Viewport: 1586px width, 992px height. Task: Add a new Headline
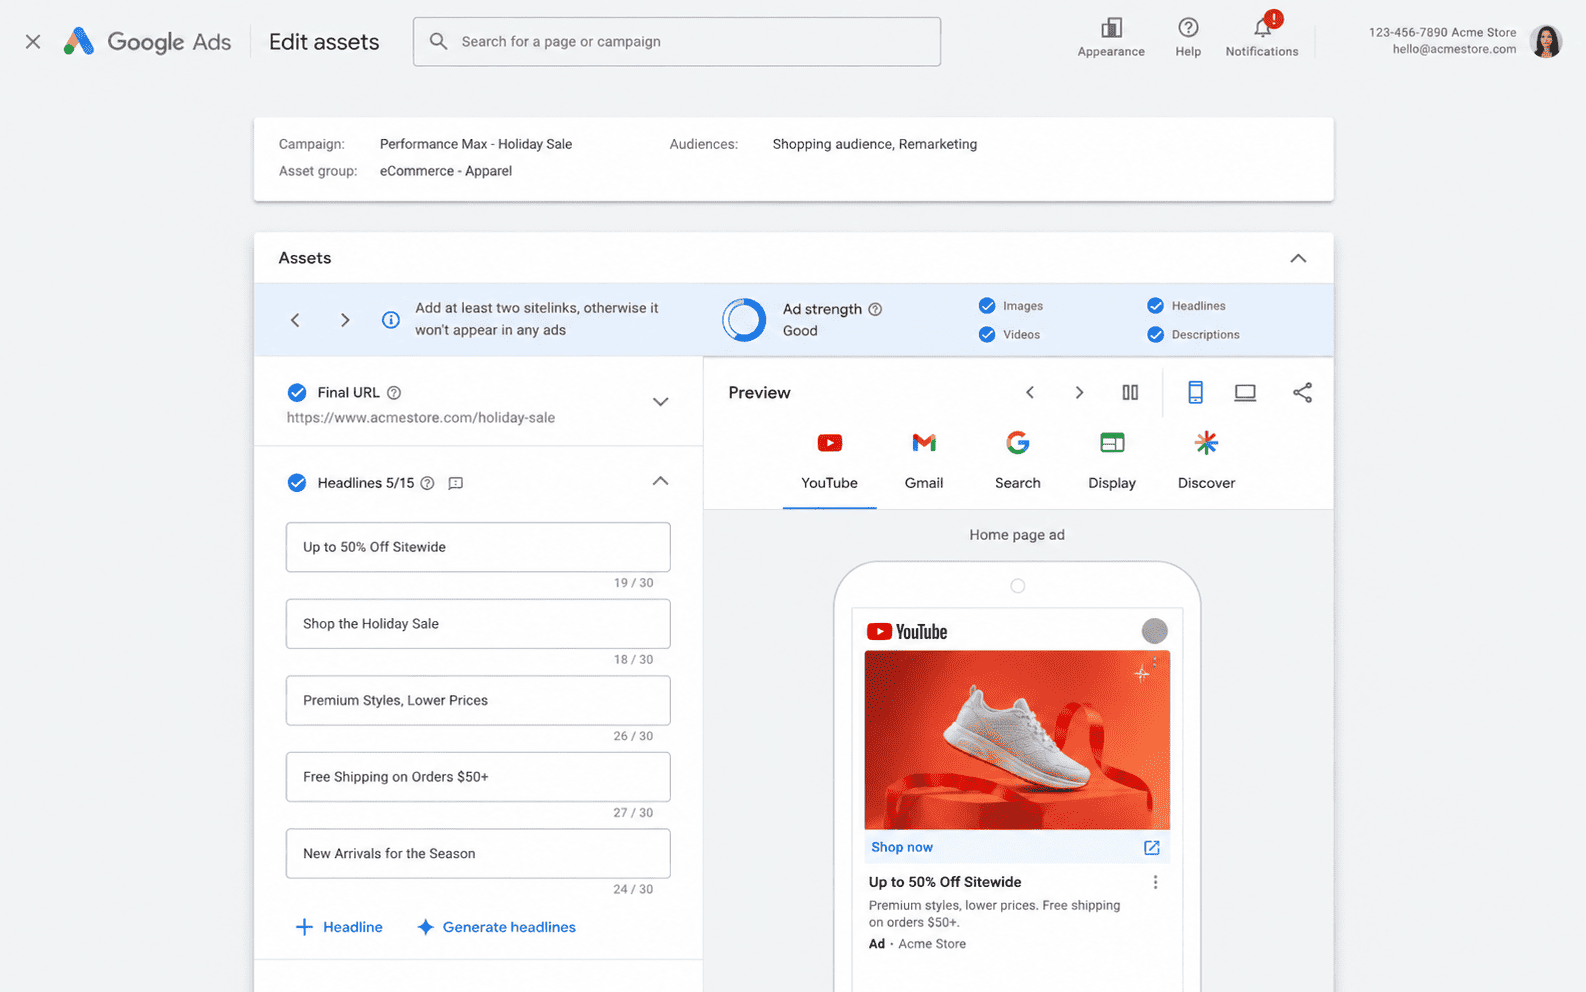click(339, 927)
